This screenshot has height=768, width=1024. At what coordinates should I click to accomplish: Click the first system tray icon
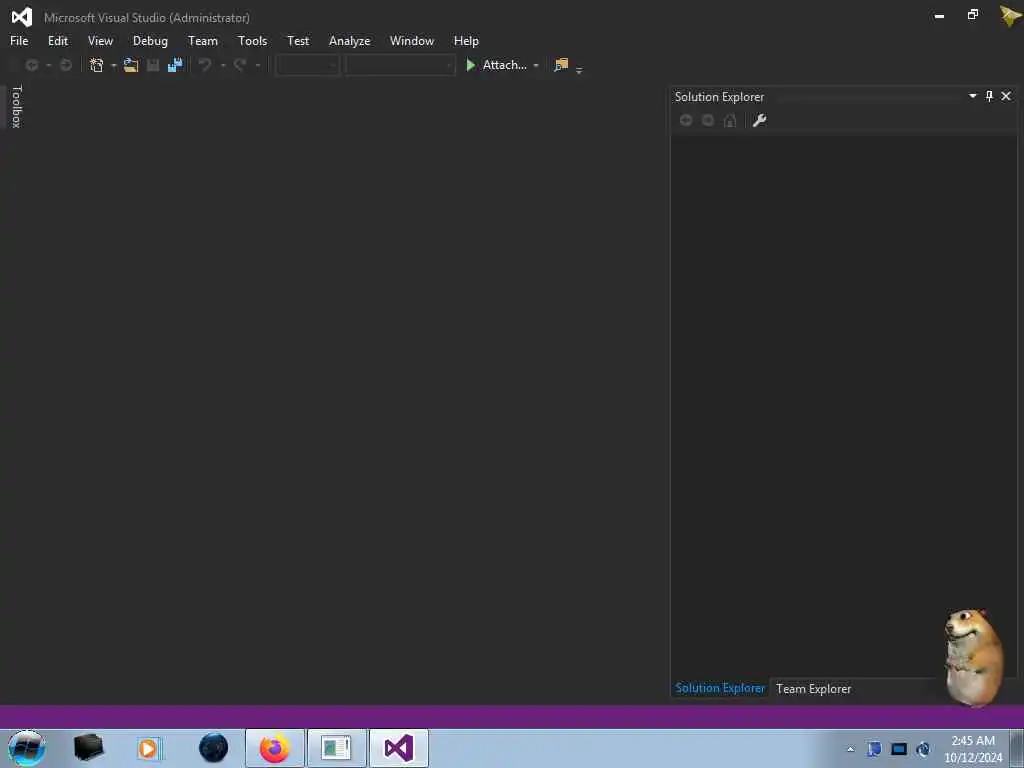point(874,749)
